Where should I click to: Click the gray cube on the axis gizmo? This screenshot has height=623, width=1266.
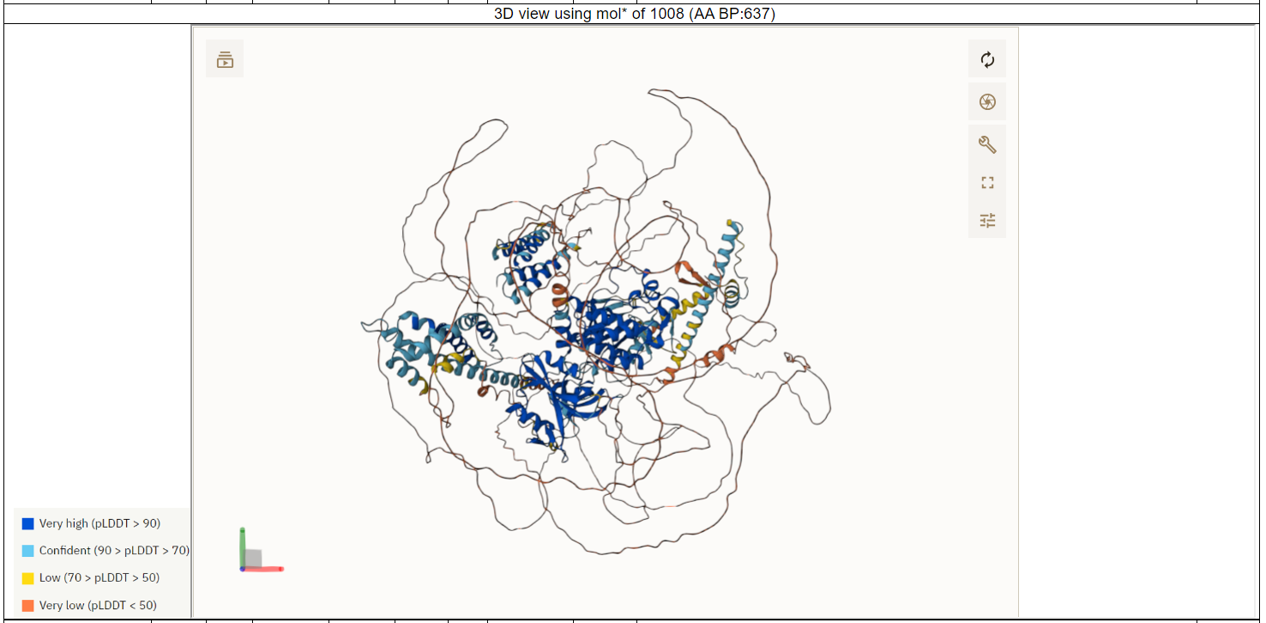point(254,557)
